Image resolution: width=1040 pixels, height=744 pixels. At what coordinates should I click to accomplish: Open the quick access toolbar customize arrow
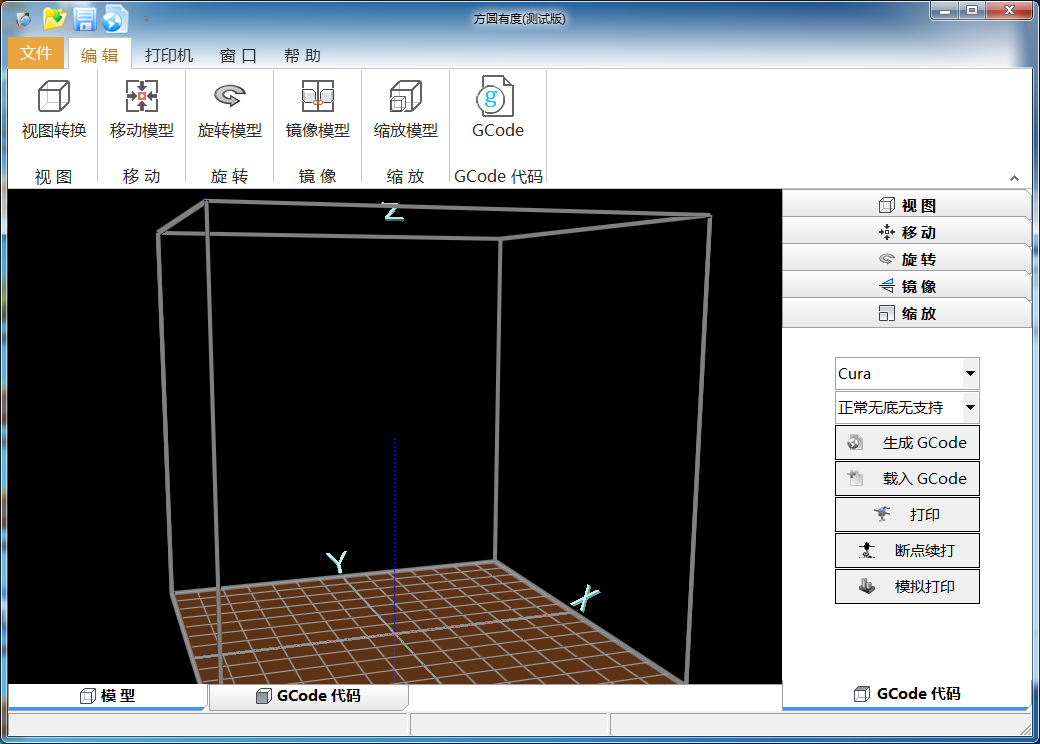(x=146, y=19)
